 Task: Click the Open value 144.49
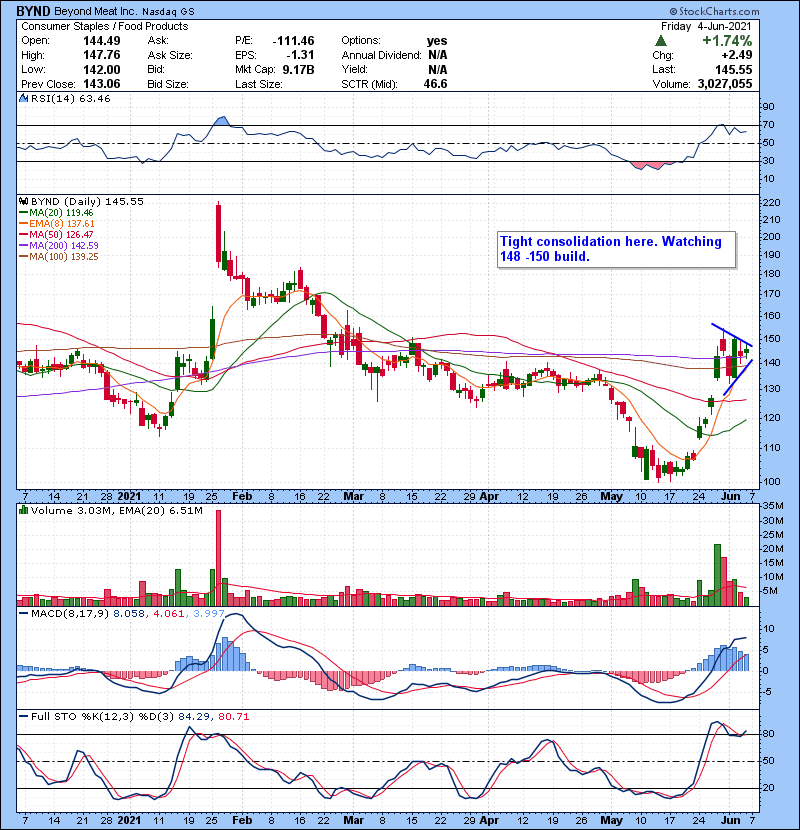click(x=102, y=41)
